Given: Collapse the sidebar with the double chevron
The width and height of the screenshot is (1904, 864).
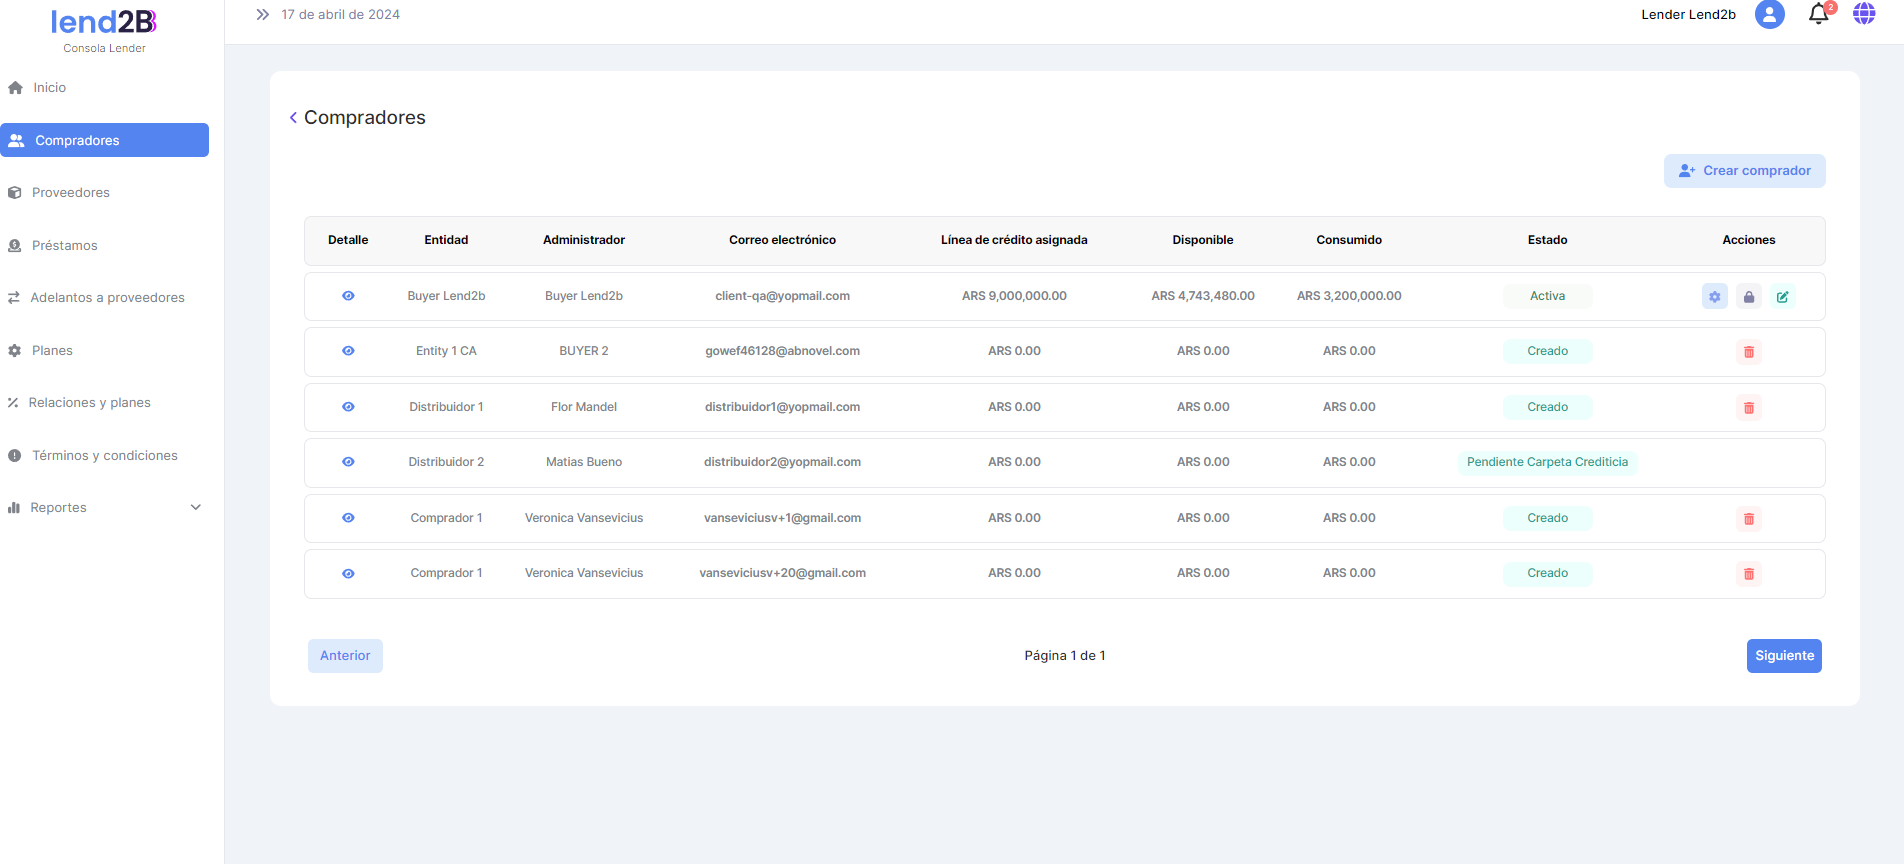Looking at the screenshot, I should (x=262, y=15).
